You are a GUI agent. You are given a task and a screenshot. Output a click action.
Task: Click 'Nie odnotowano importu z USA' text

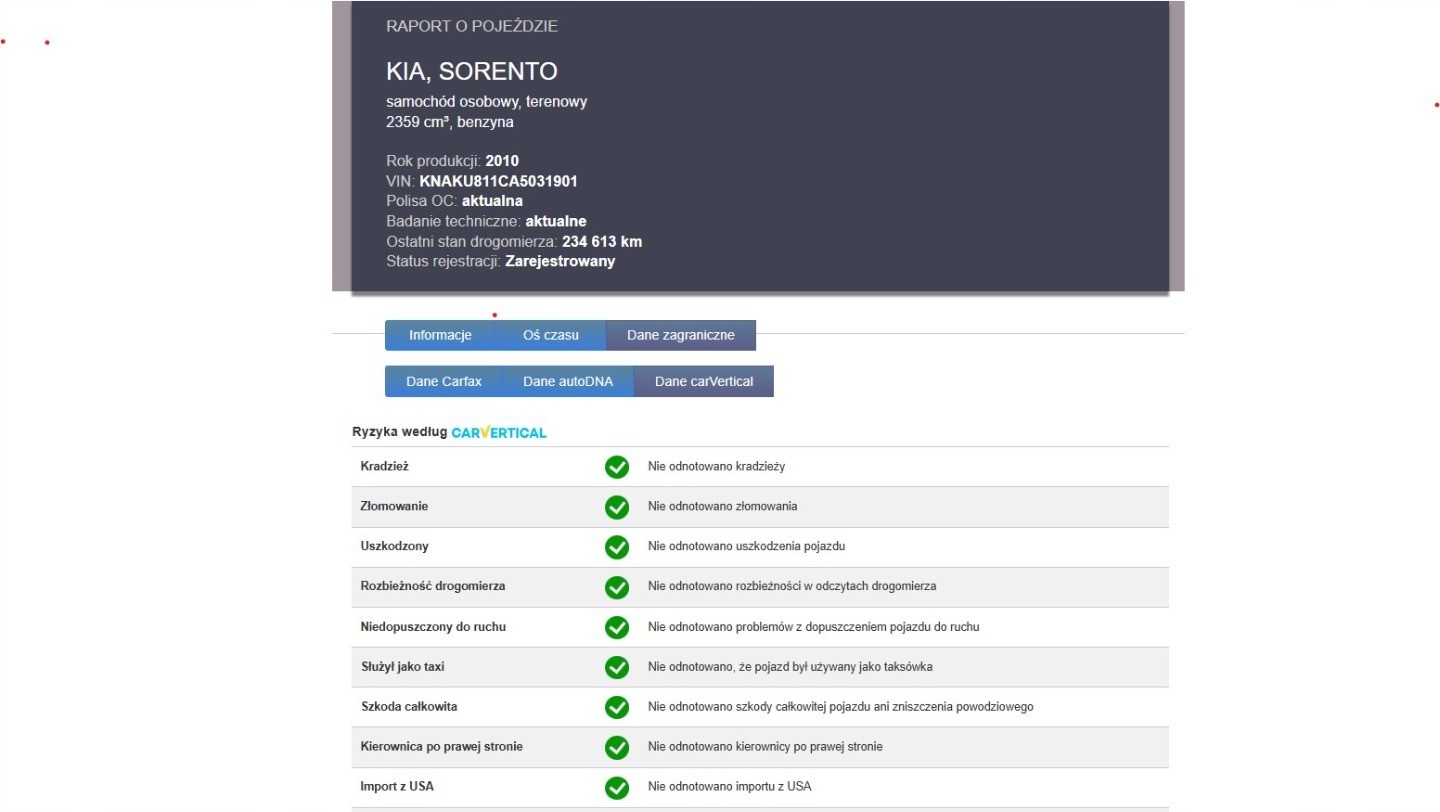730,786
